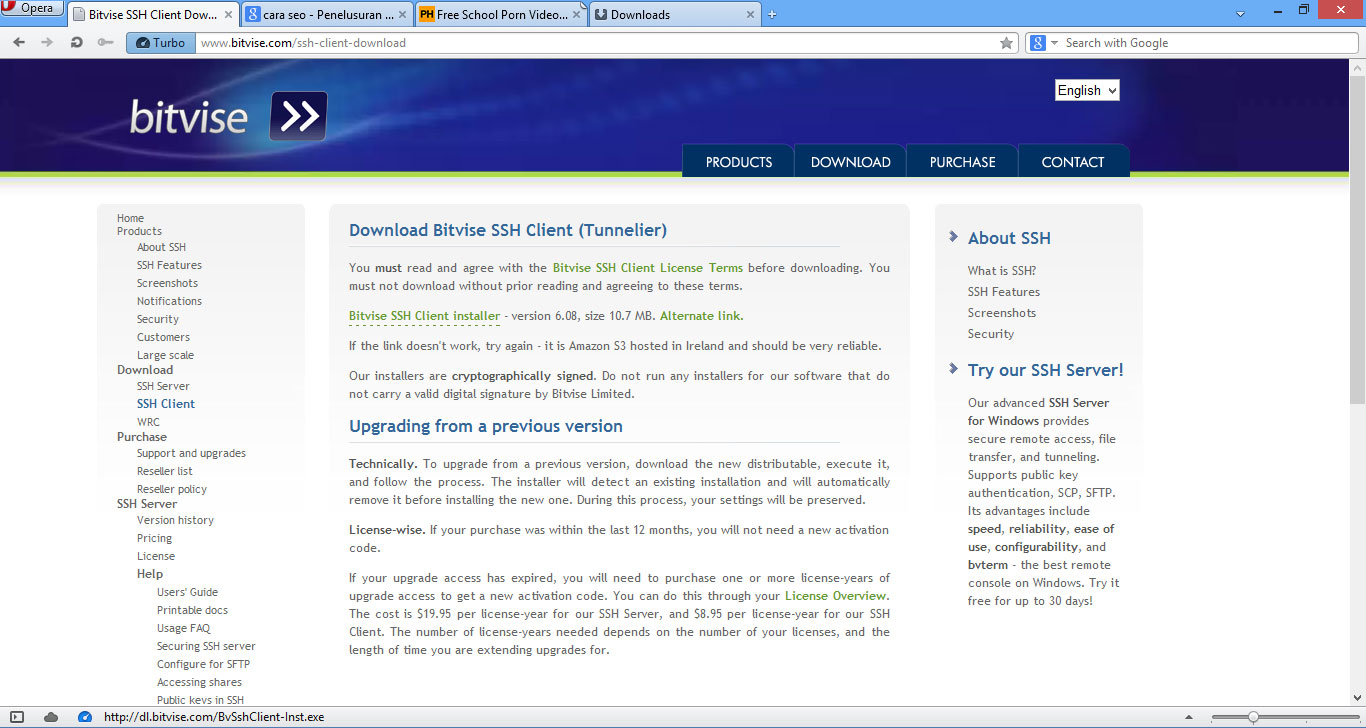Open Reseller policy in left navigation

(x=172, y=489)
